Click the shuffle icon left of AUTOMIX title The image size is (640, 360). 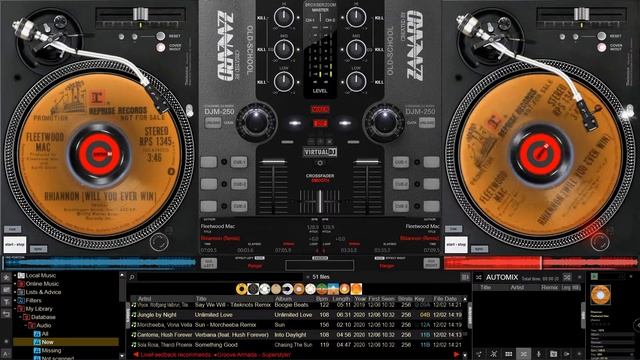point(479,278)
